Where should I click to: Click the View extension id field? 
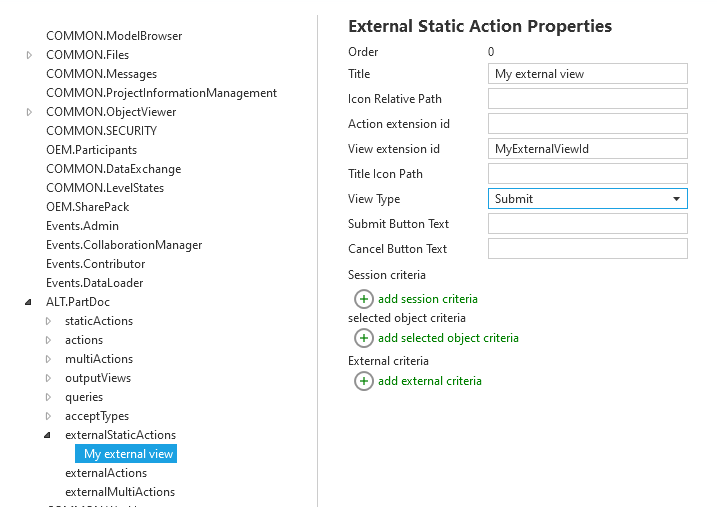click(587, 149)
